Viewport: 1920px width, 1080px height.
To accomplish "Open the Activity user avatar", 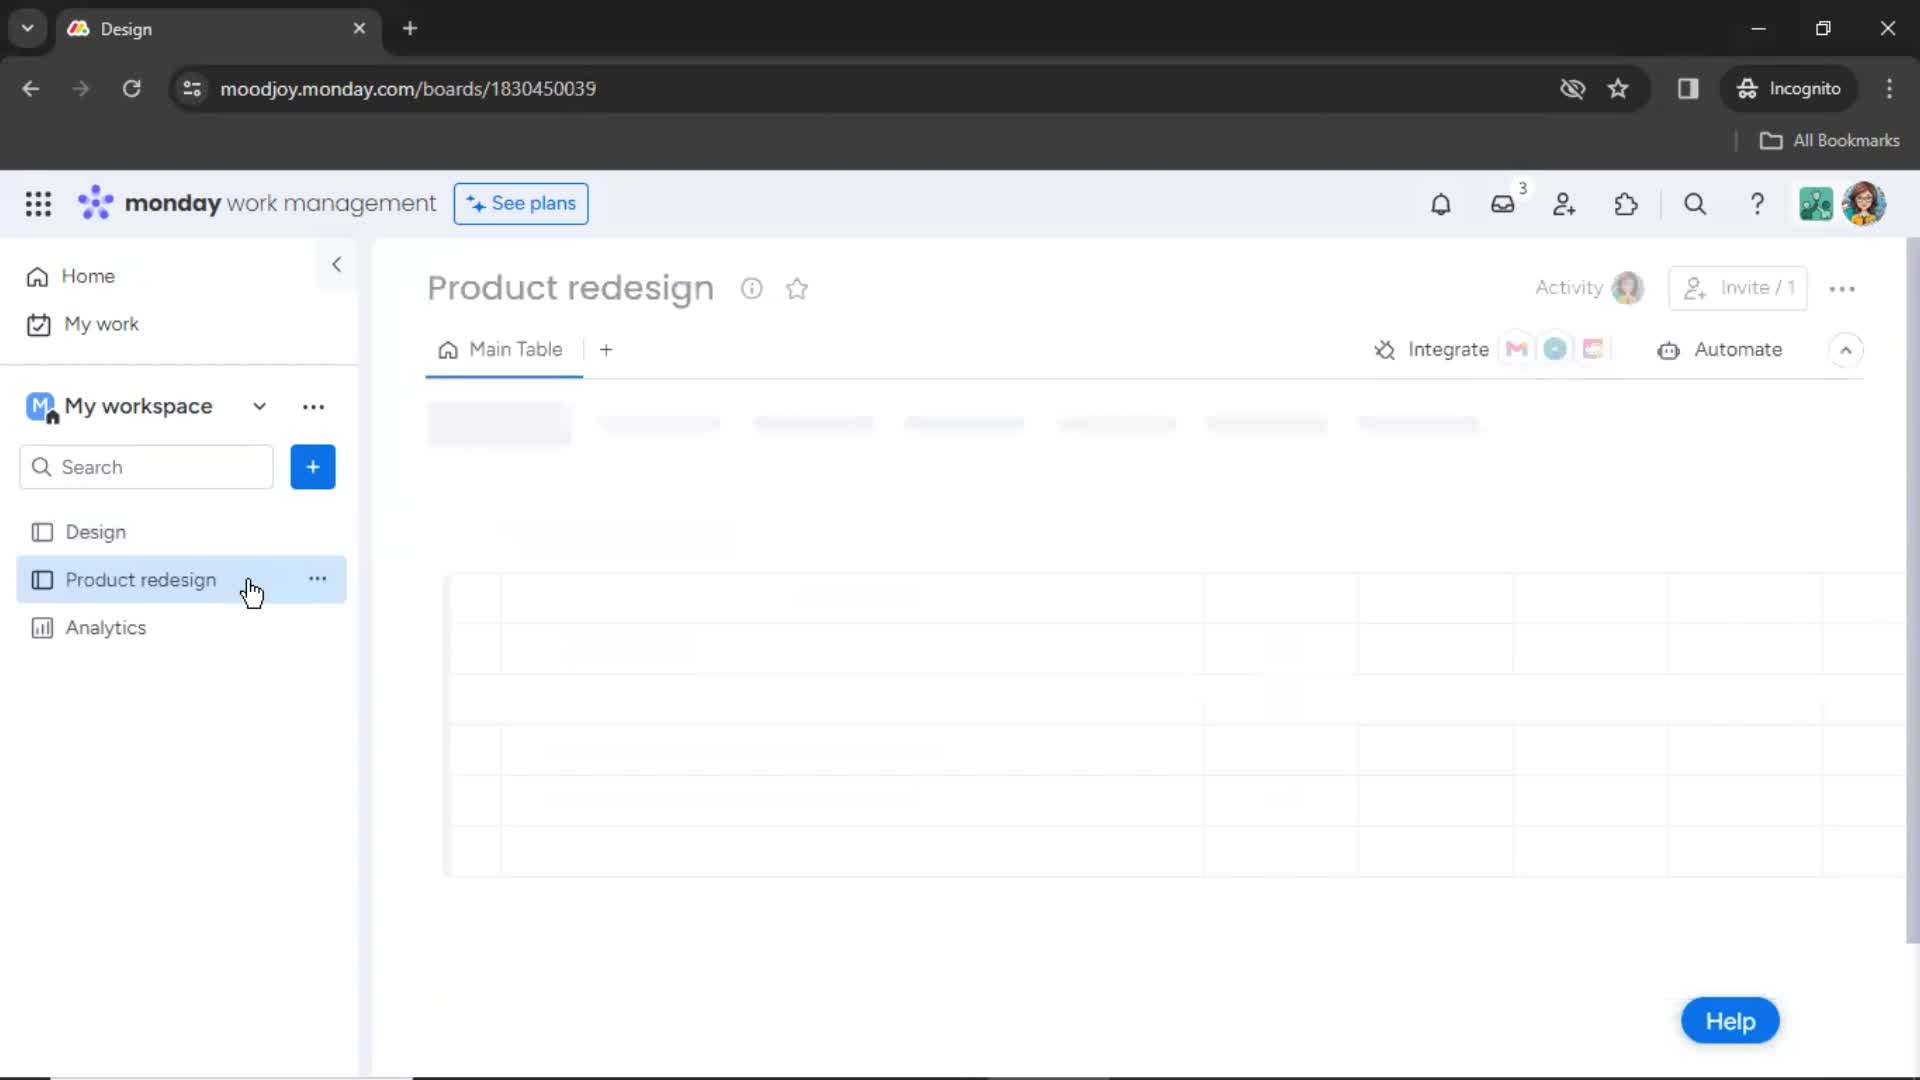I will click(1626, 287).
